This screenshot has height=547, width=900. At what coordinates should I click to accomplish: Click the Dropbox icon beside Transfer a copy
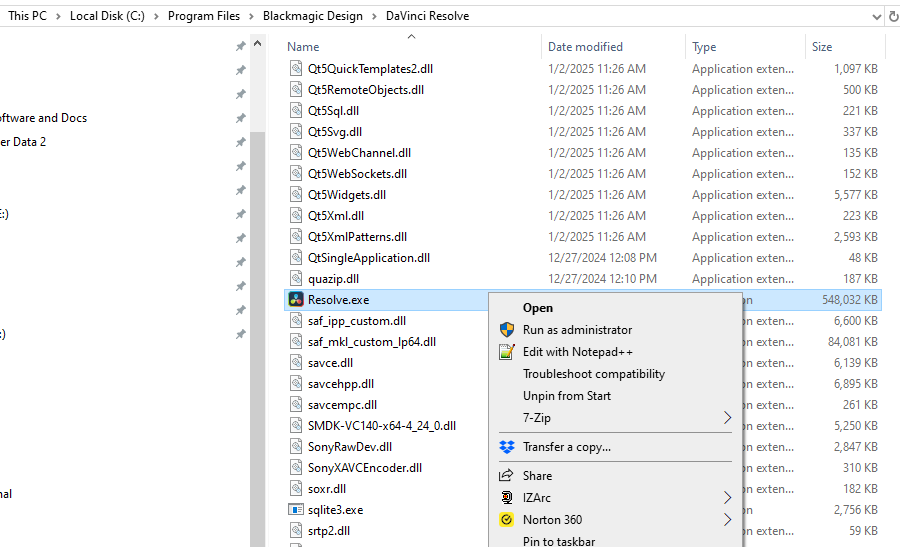(x=507, y=447)
